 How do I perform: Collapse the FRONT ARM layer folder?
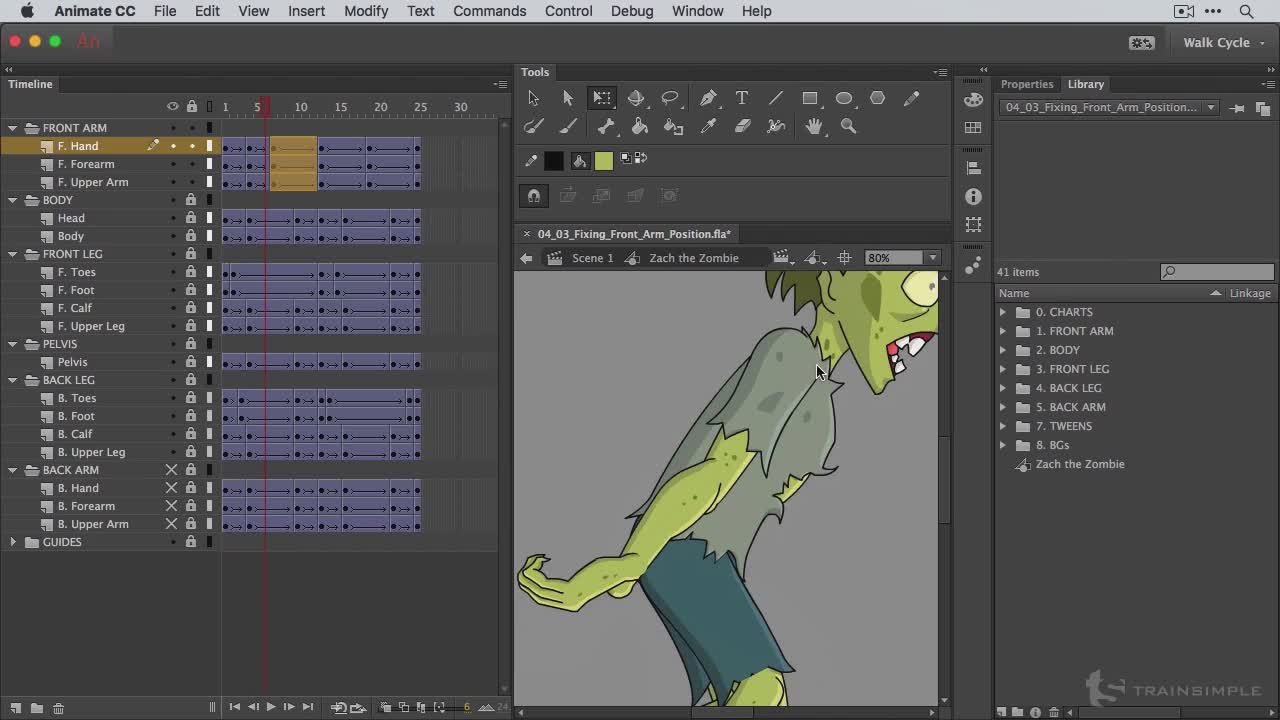pyautogui.click(x=13, y=128)
